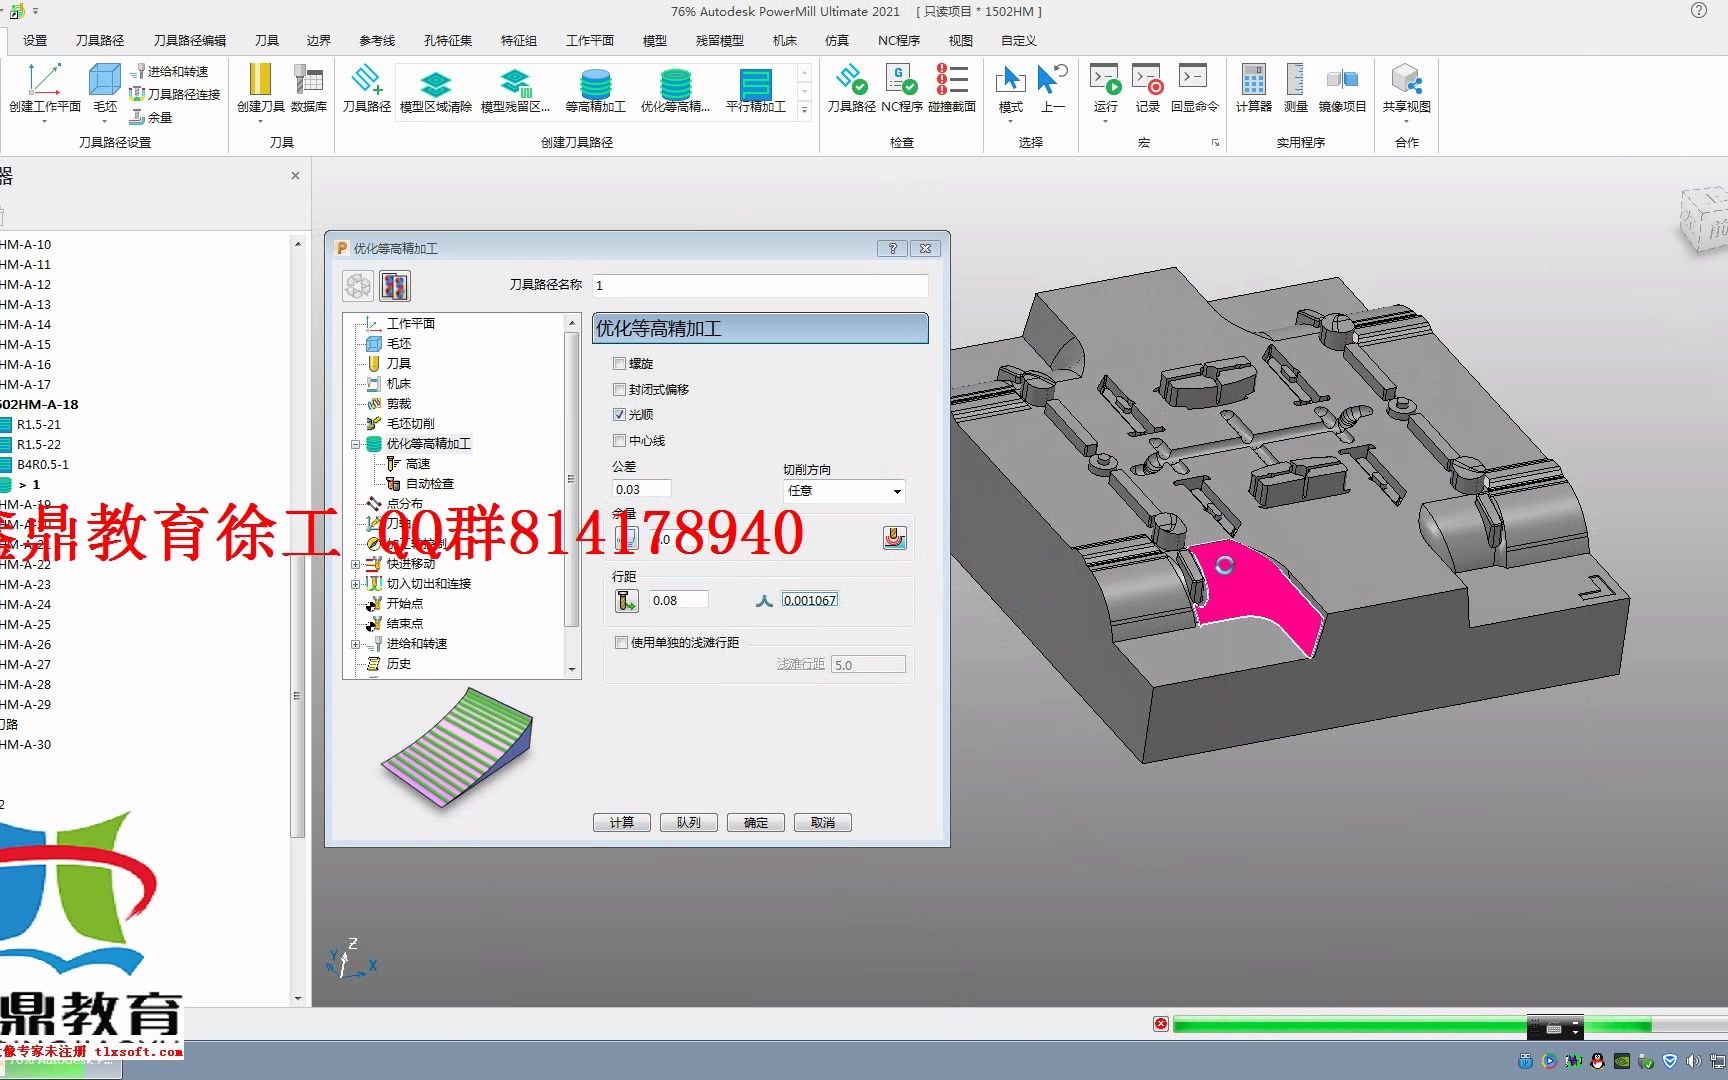
Task: Stop the calculation with the red status-bar button
Action: point(1161,1025)
